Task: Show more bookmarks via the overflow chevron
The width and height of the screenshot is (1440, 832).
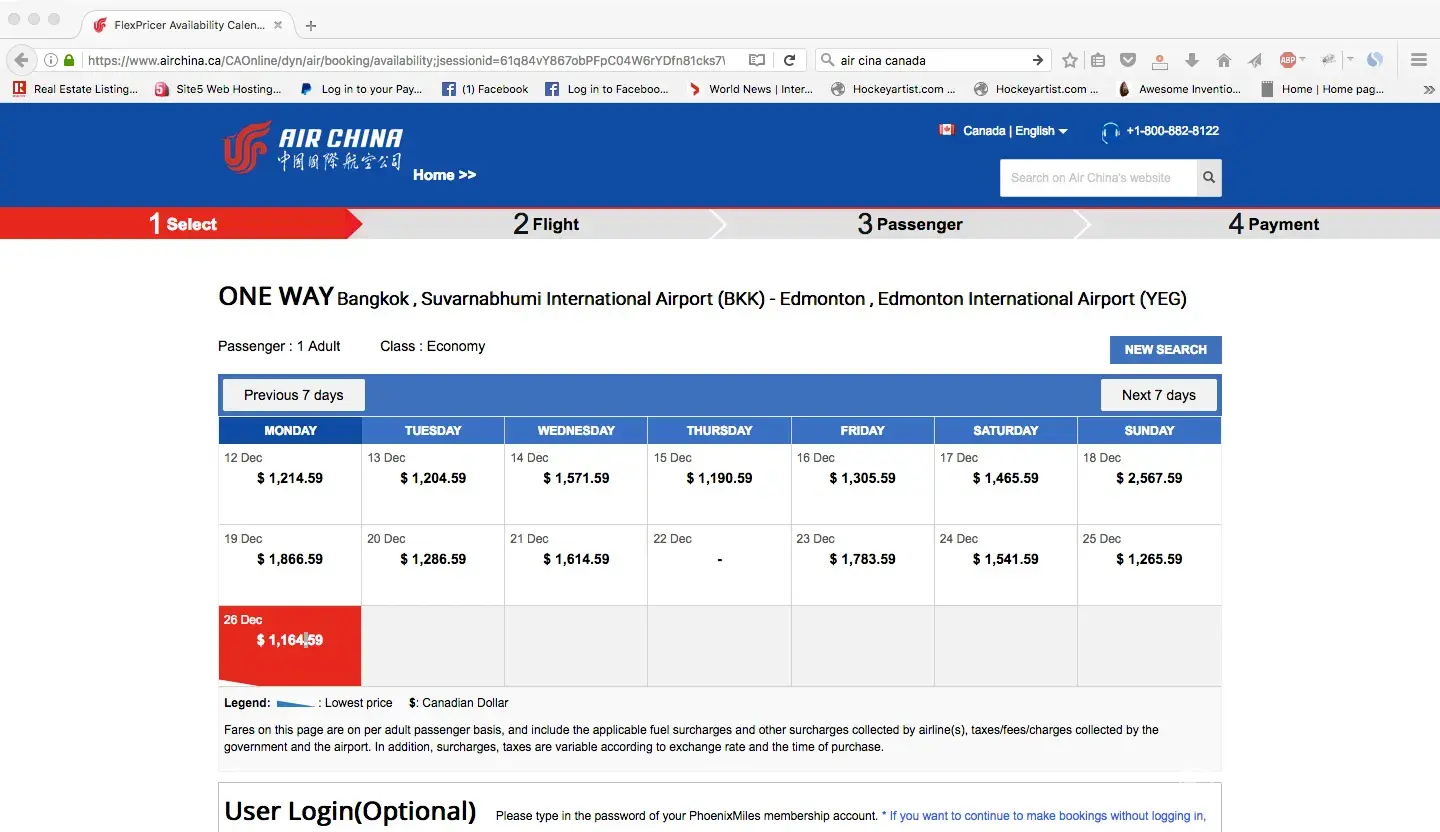Action: pos(1428,89)
